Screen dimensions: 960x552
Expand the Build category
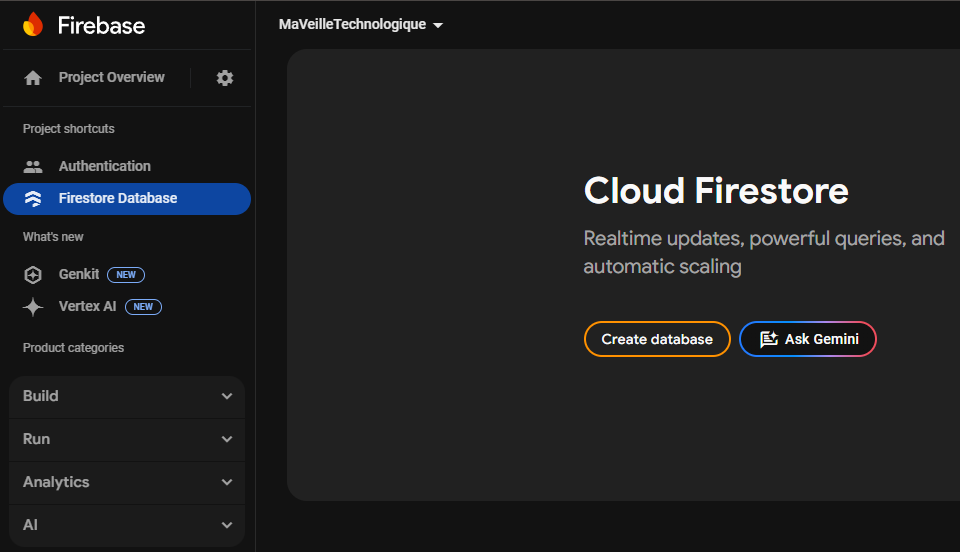click(127, 396)
